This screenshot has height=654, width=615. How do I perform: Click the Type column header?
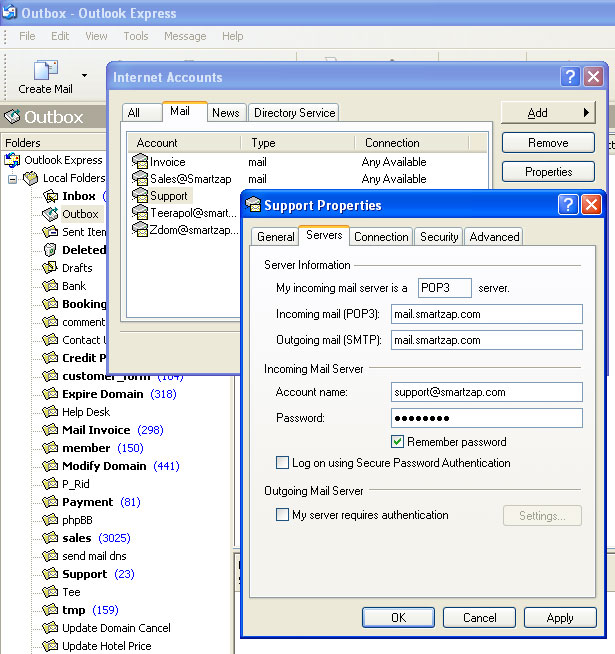pyautogui.click(x=297, y=143)
